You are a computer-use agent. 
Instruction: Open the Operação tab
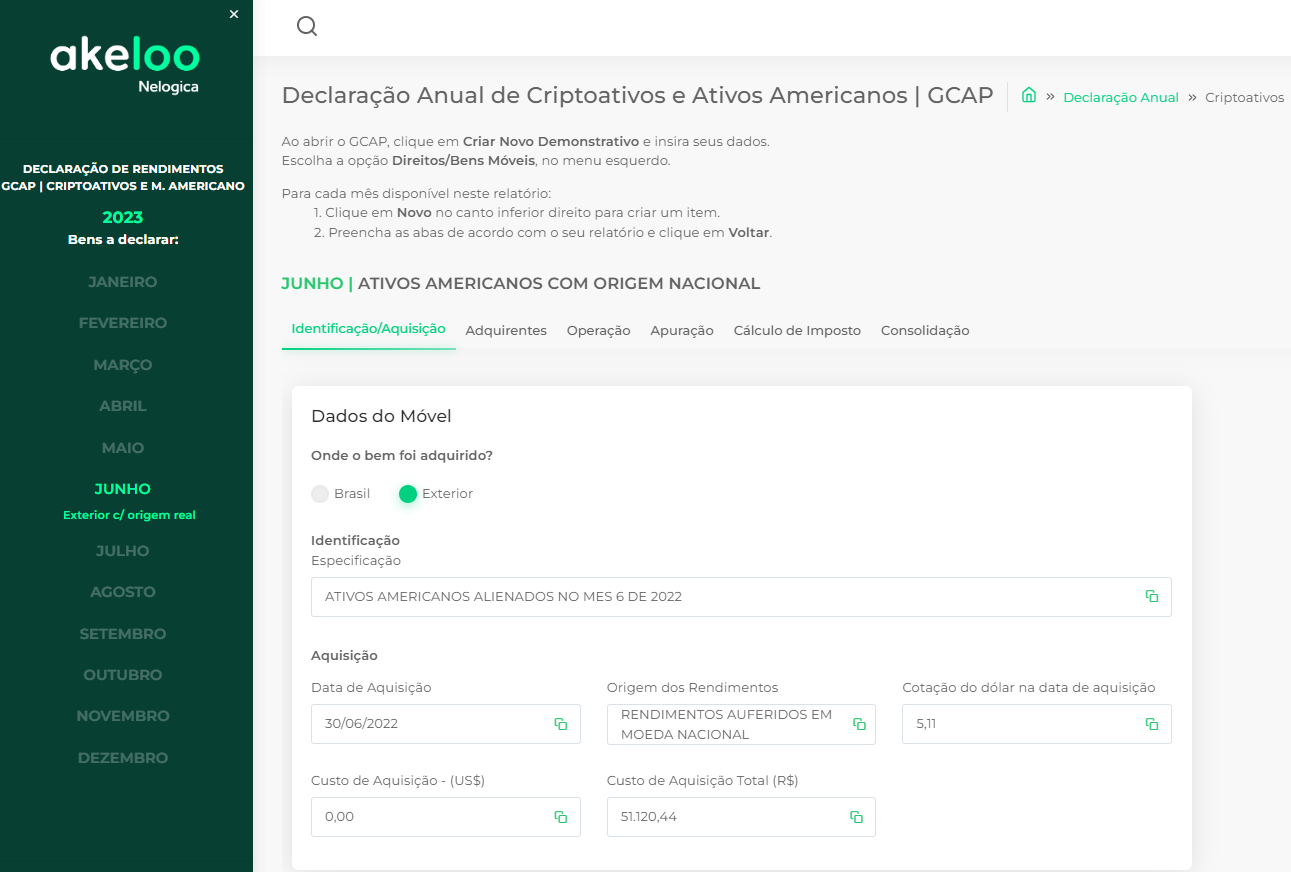click(598, 331)
